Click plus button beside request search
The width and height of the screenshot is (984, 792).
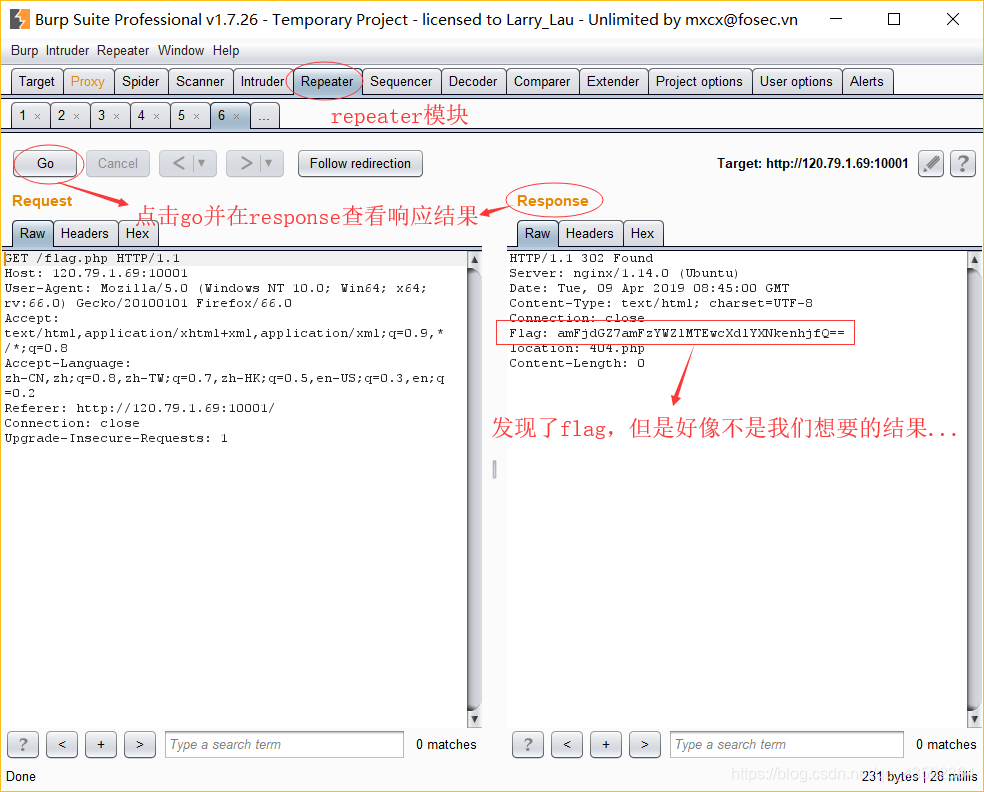[x=101, y=745]
